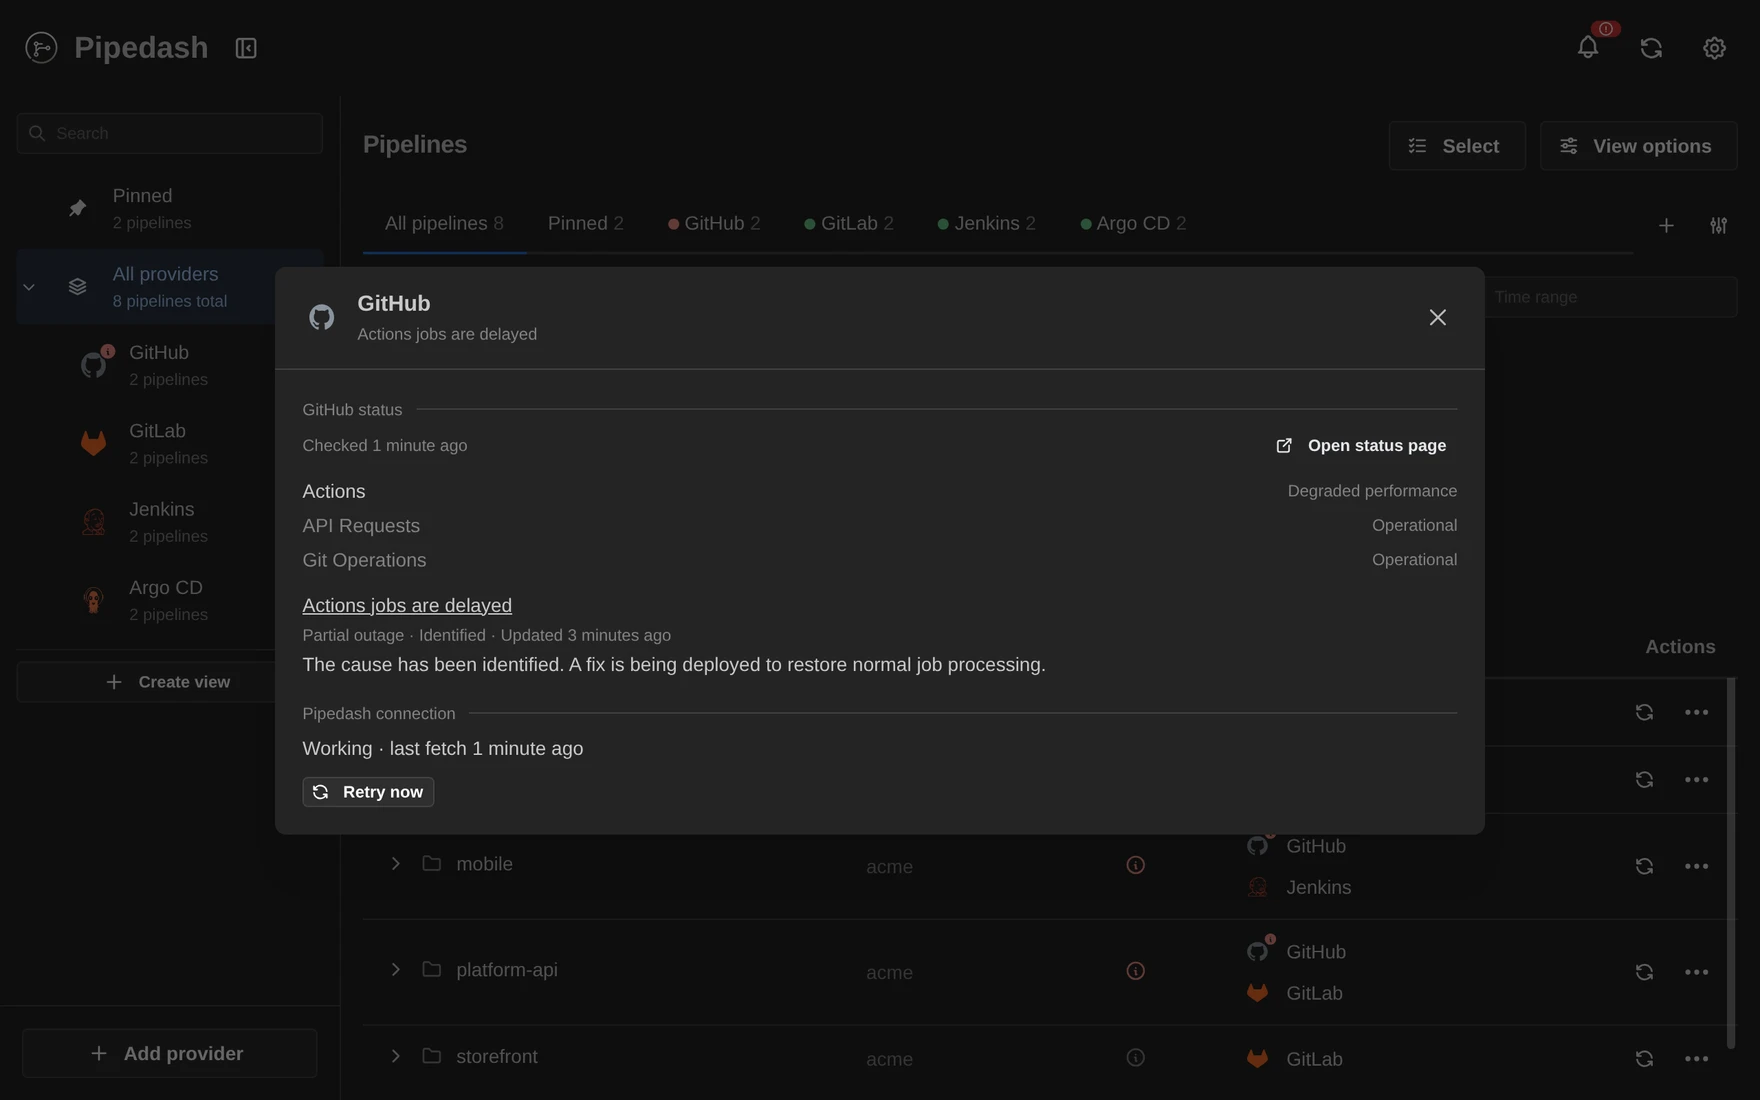Screen dimensions: 1760x1100
Task: Open the View options menu
Action: [1638, 146]
